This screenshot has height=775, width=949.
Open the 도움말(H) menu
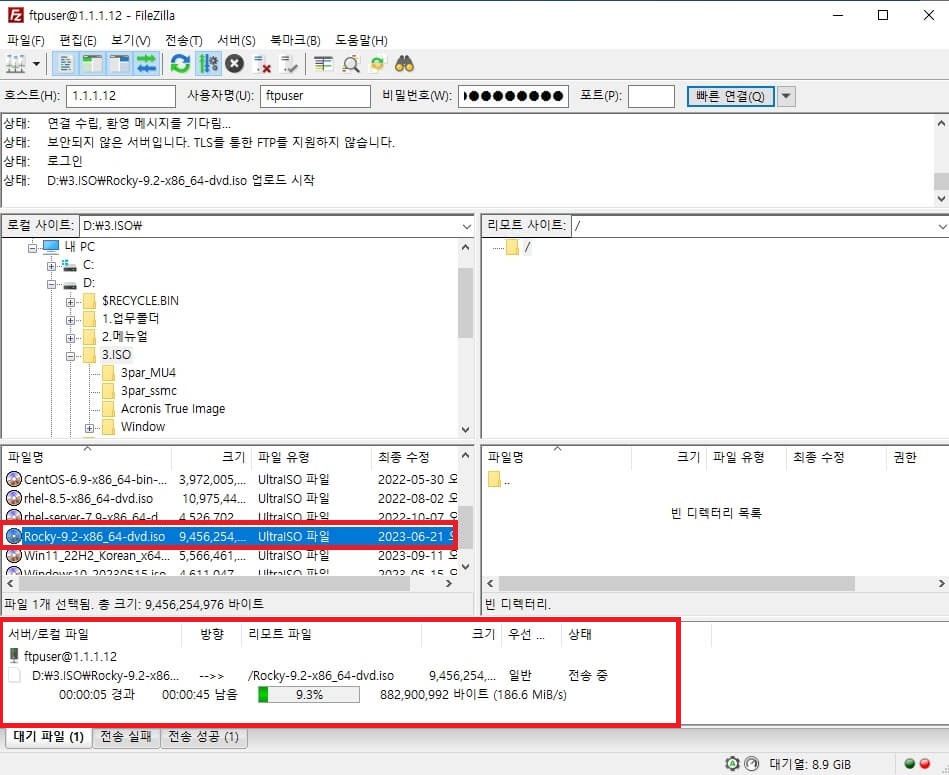click(x=361, y=41)
